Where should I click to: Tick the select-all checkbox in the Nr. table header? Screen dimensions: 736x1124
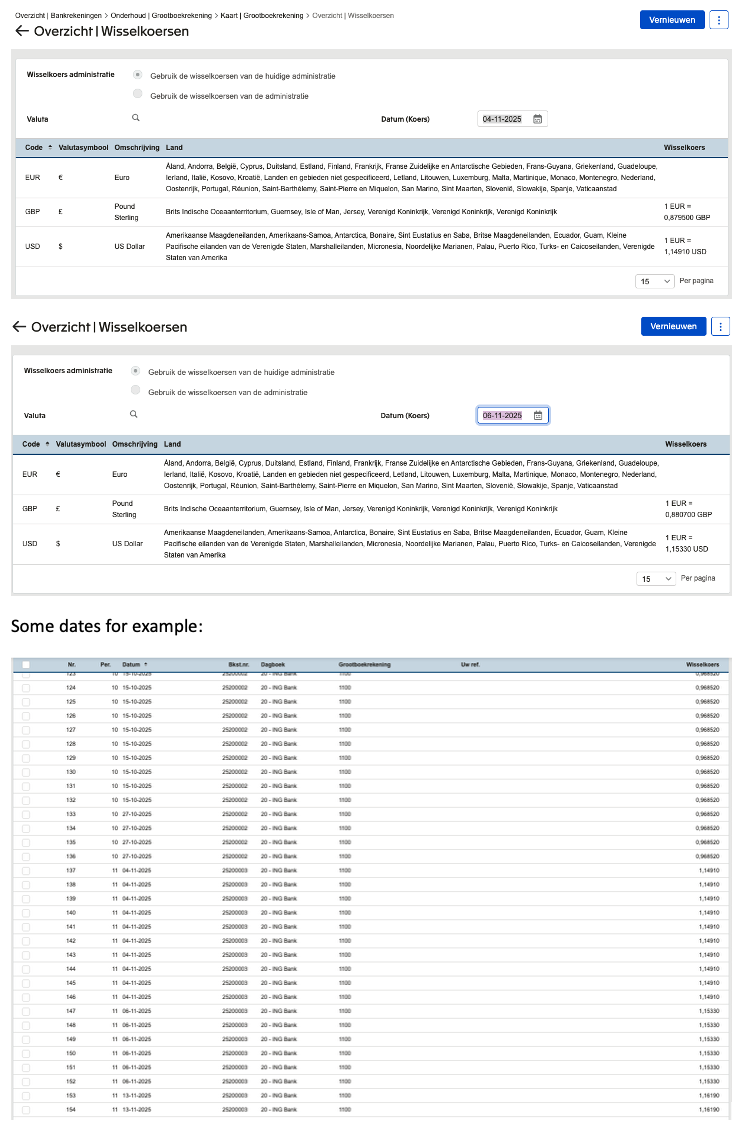(x=26, y=664)
